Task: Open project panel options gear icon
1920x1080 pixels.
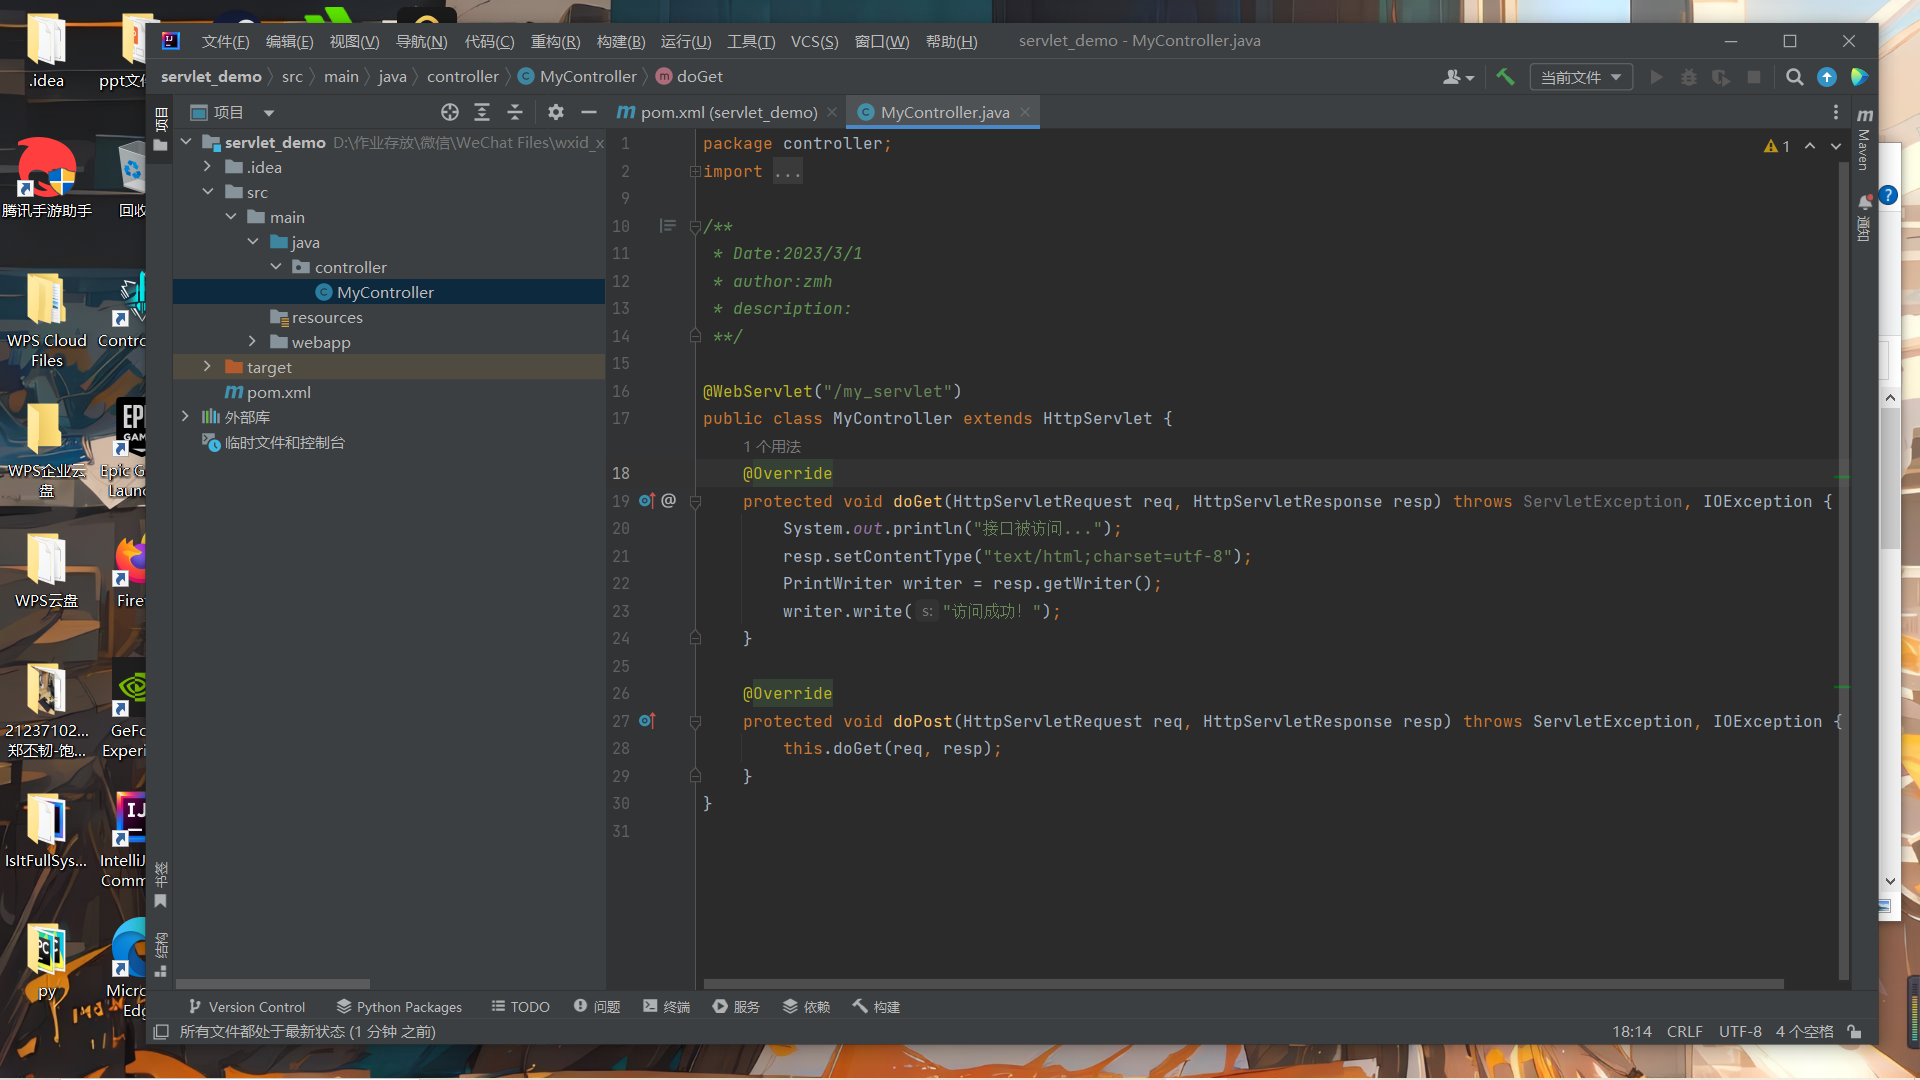Action: tap(556, 112)
